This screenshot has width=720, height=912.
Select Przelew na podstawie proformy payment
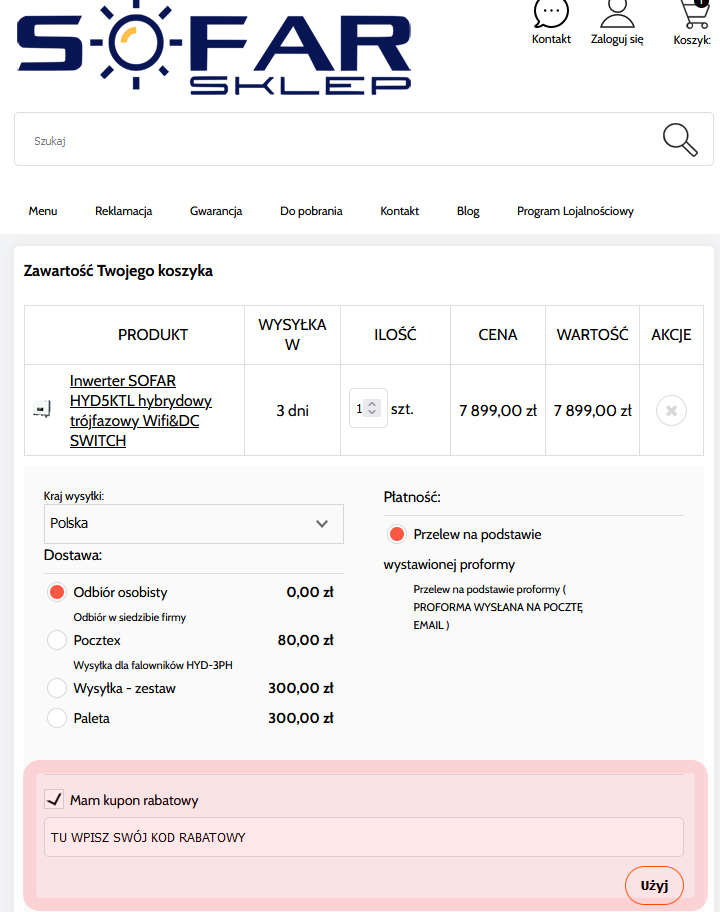click(397, 534)
